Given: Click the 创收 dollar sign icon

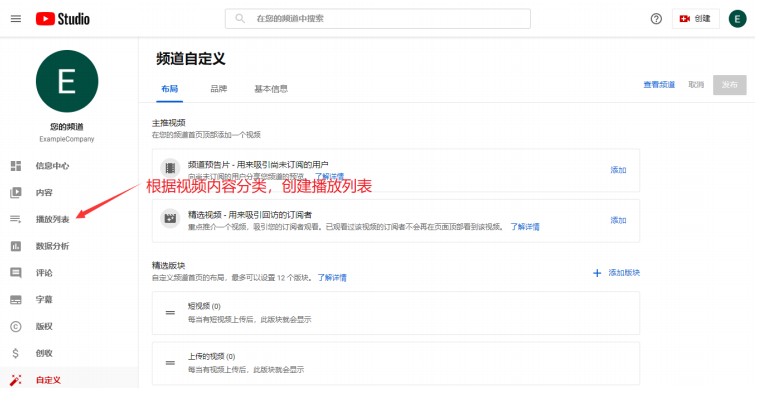Looking at the screenshot, I should (x=16, y=353).
